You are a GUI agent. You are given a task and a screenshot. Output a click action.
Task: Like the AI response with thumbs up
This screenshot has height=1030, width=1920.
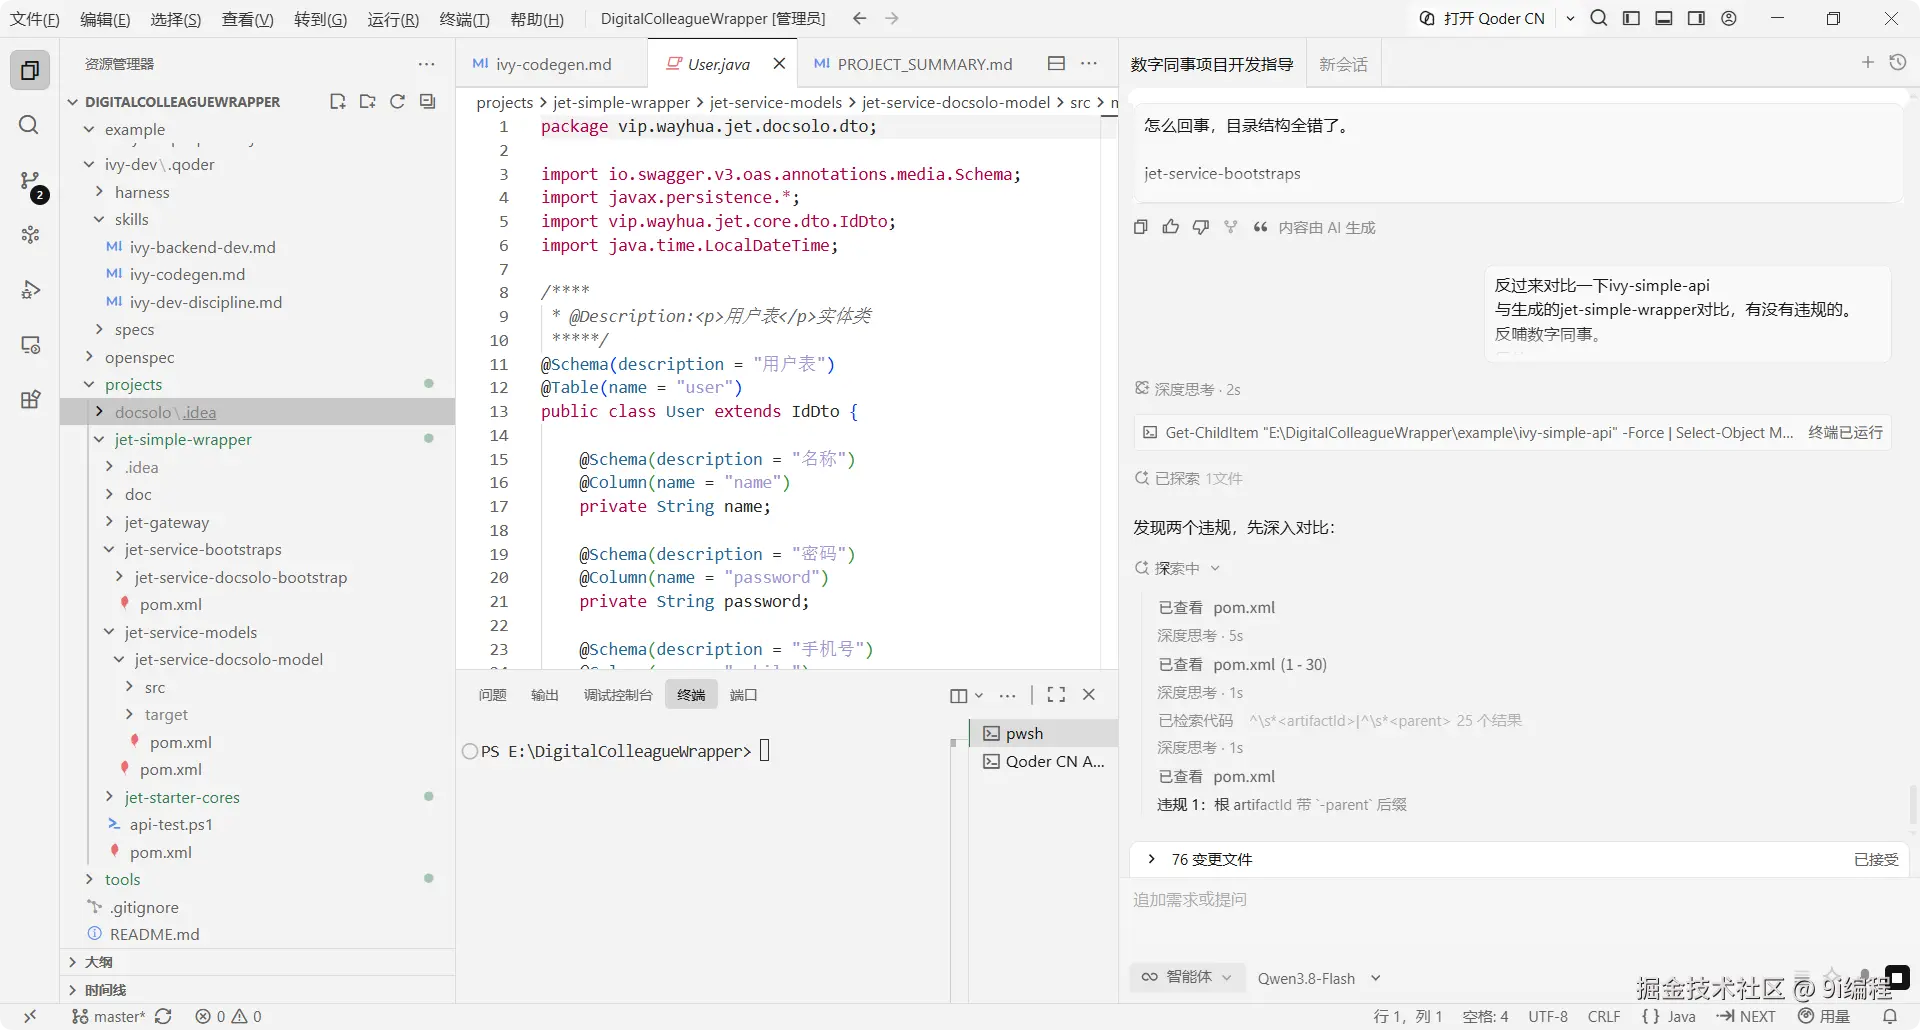(x=1171, y=227)
